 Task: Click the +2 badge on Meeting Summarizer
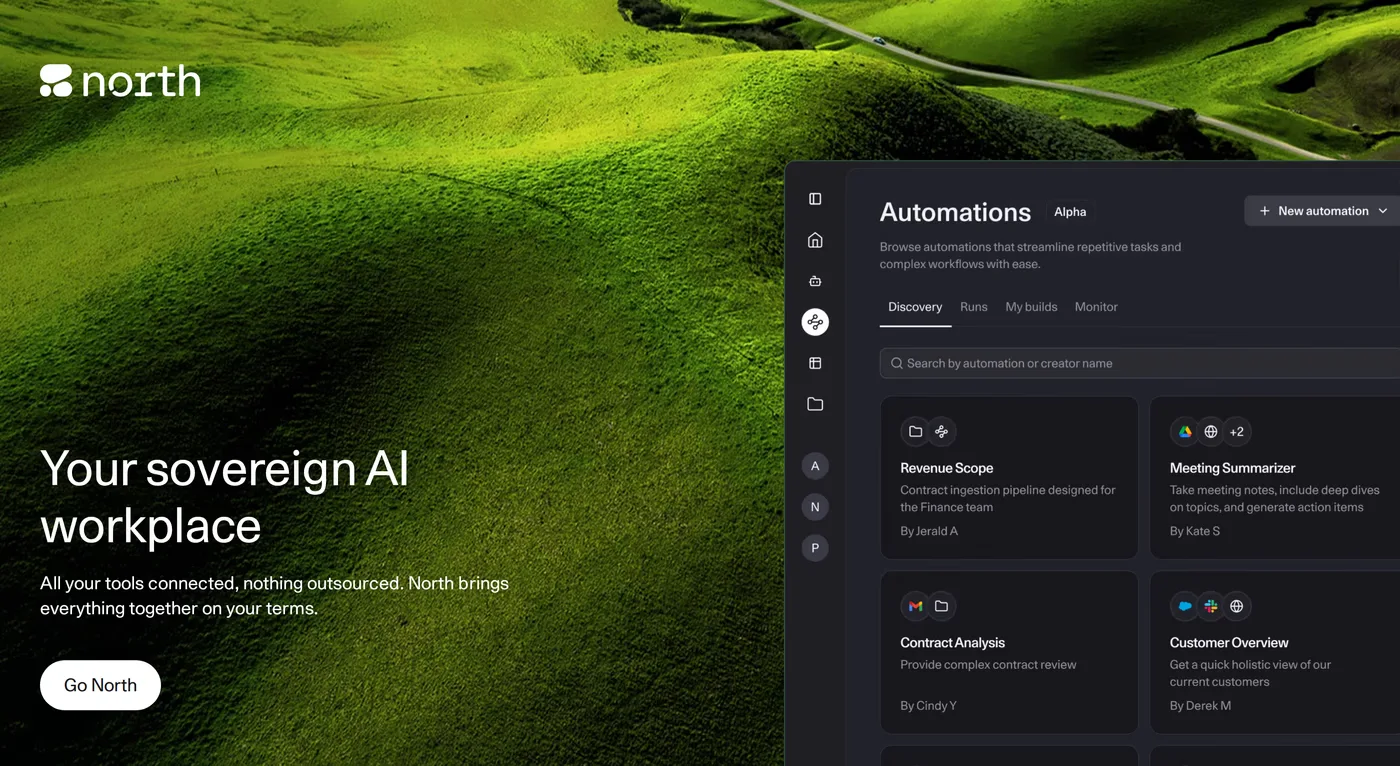pos(1237,432)
